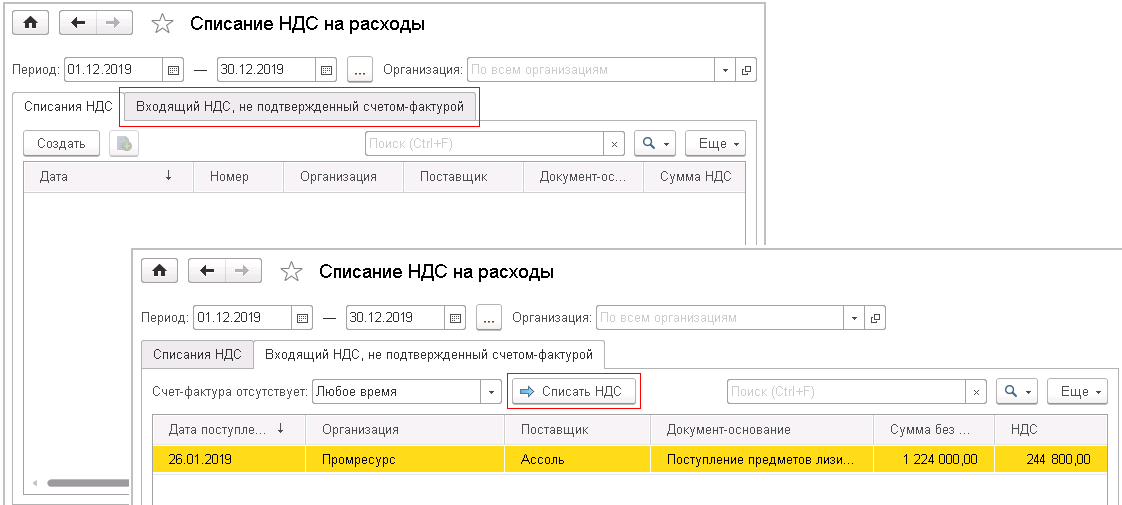Click Поступление предметов лизи... cell
Viewport: 1122px width, 505px height.
(762, 459)
